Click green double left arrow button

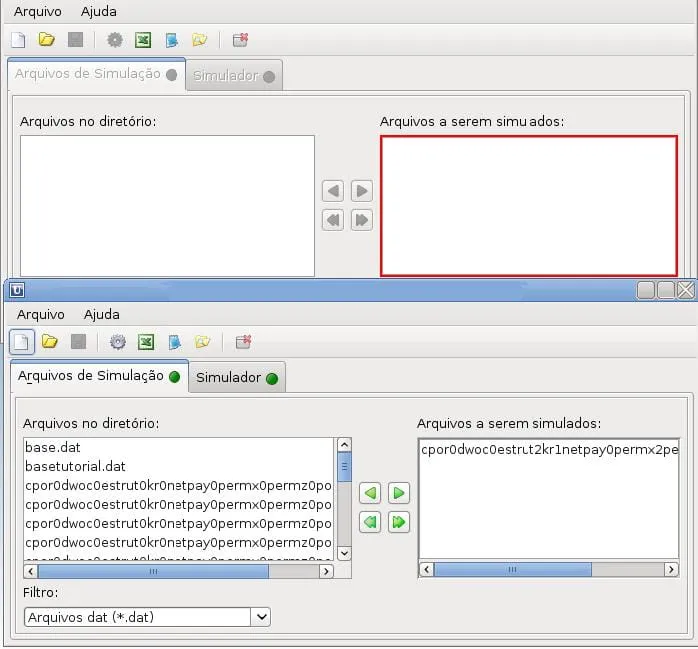click(370, 522)
